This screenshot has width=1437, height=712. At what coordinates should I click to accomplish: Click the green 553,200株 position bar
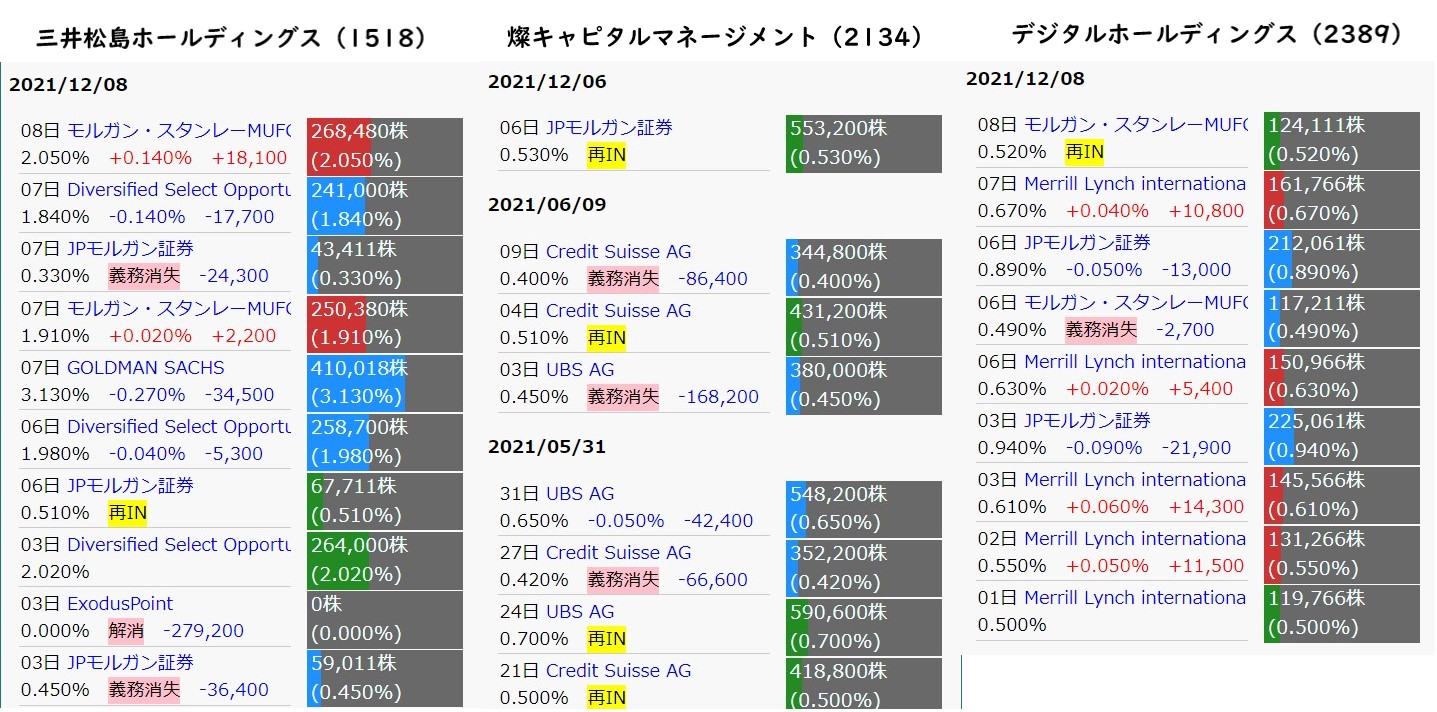[x=862, y=144]
